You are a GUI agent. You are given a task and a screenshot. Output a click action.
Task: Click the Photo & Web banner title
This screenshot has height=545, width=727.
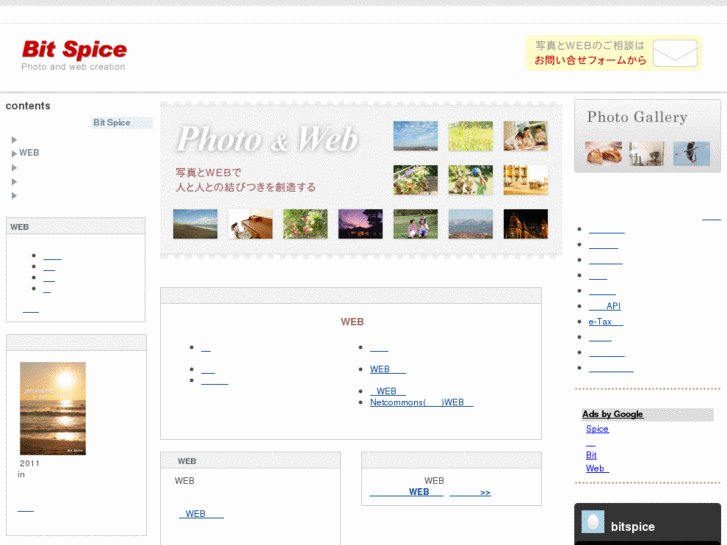click(268, 139)
